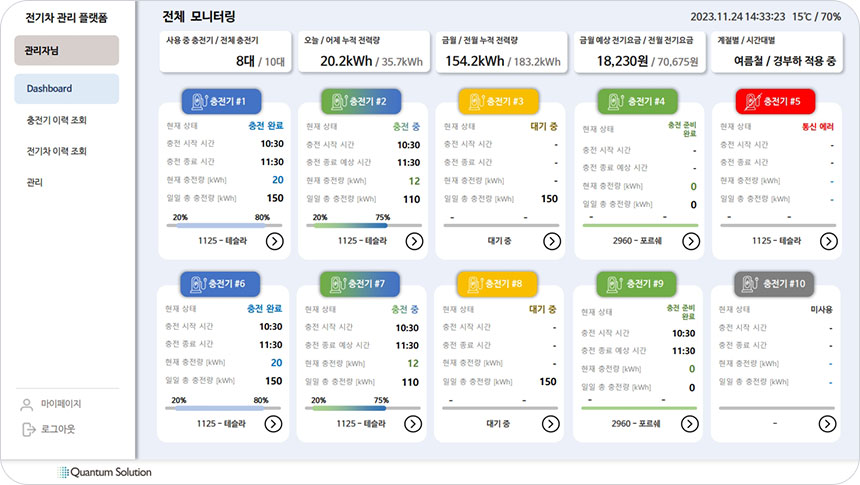Image resolution: width=860 pixels, height=485 pixels.
Task: Click the My Page user icon
Action: [x=27, y=405]
